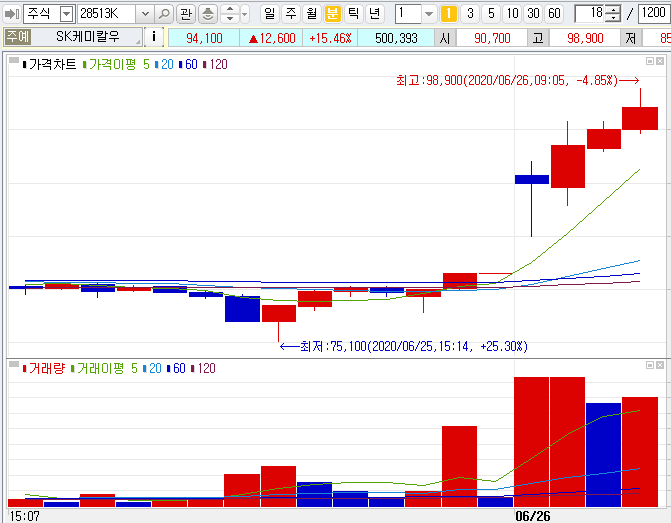Maximize the price chart panel
The image size is (671, 523).
650,61
